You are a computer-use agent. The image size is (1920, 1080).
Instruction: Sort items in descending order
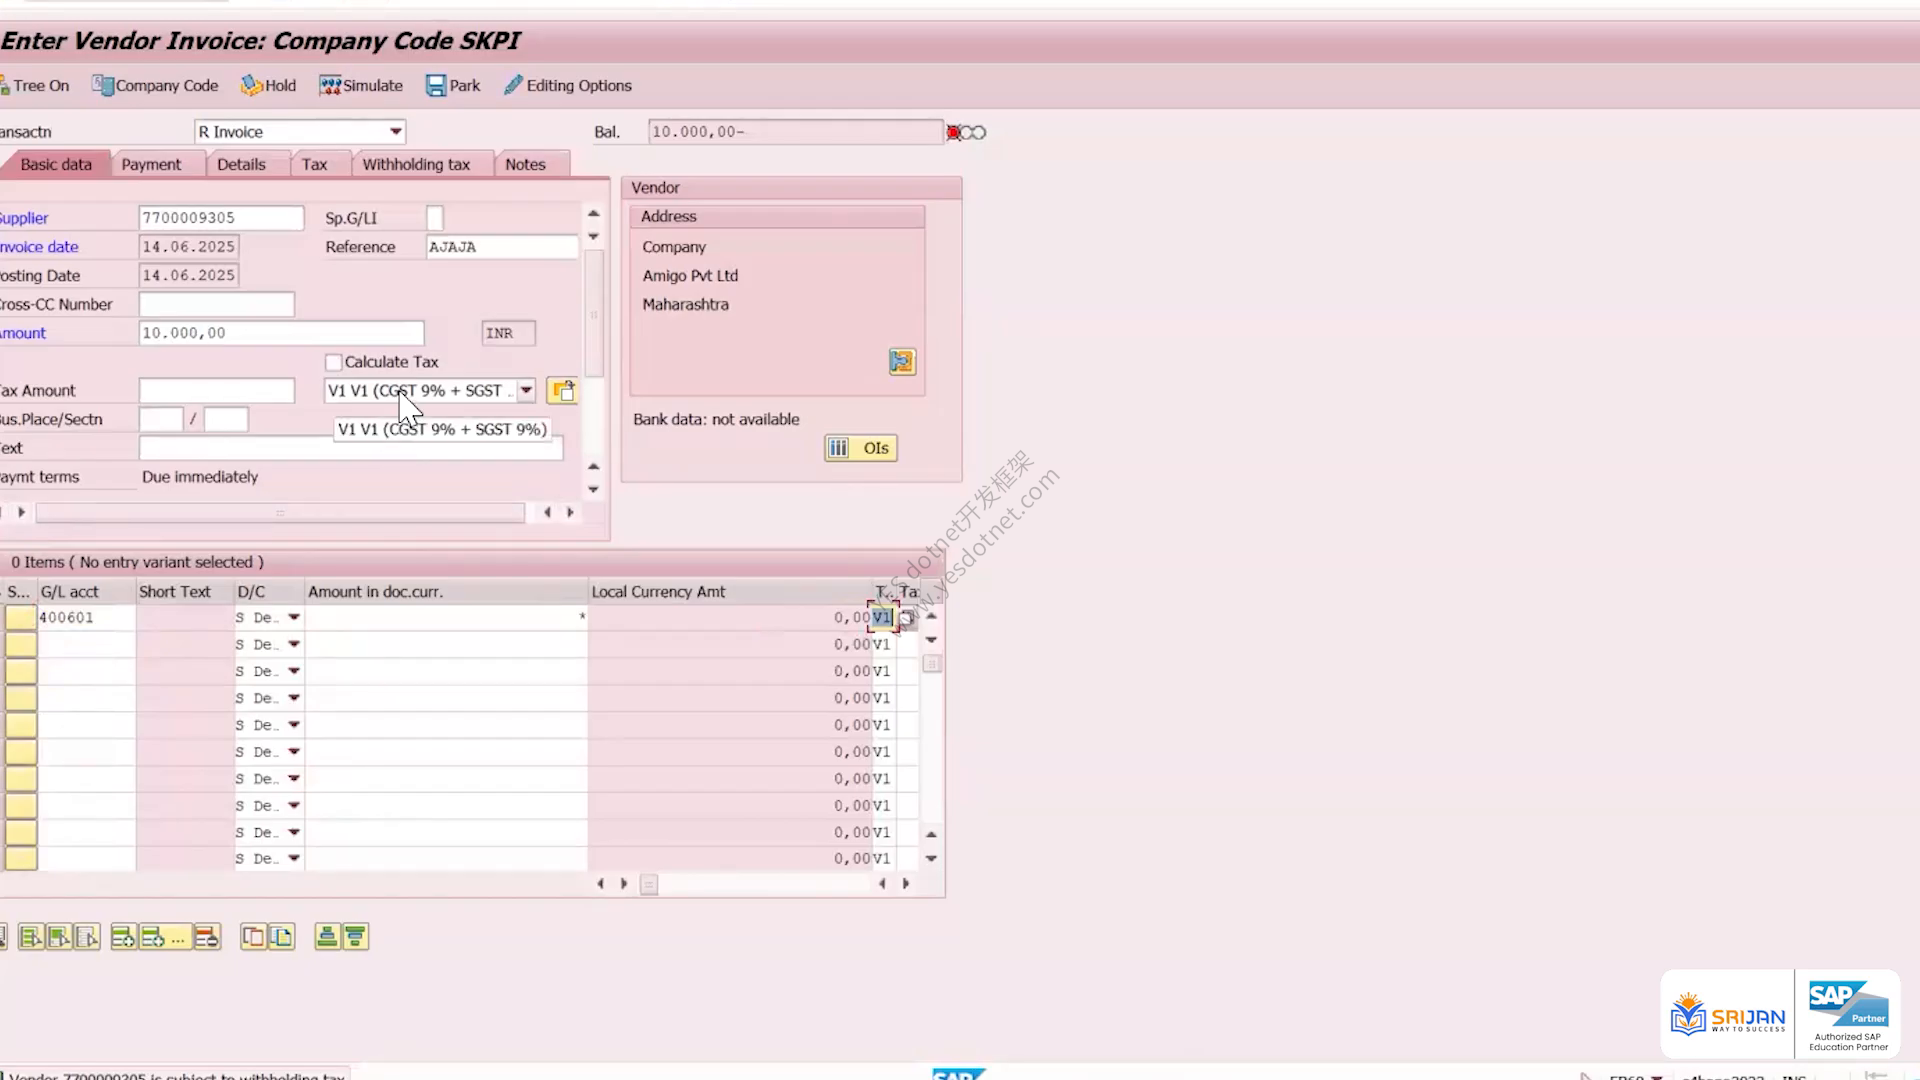point(356,937)
